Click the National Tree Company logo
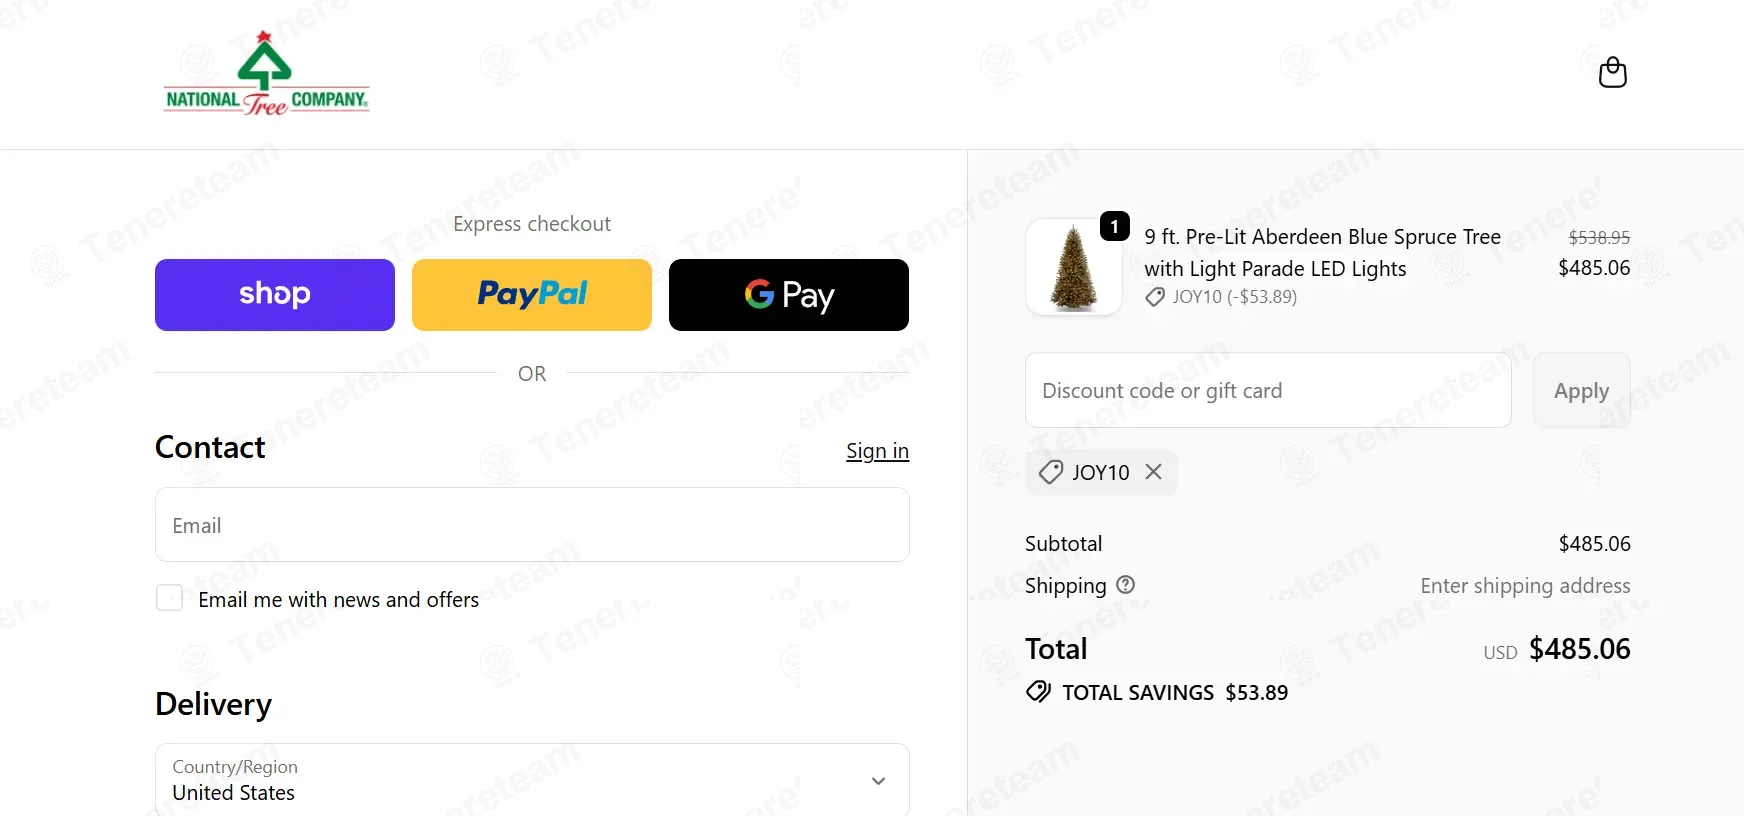Screen dimensions: 1744x816 267,75
